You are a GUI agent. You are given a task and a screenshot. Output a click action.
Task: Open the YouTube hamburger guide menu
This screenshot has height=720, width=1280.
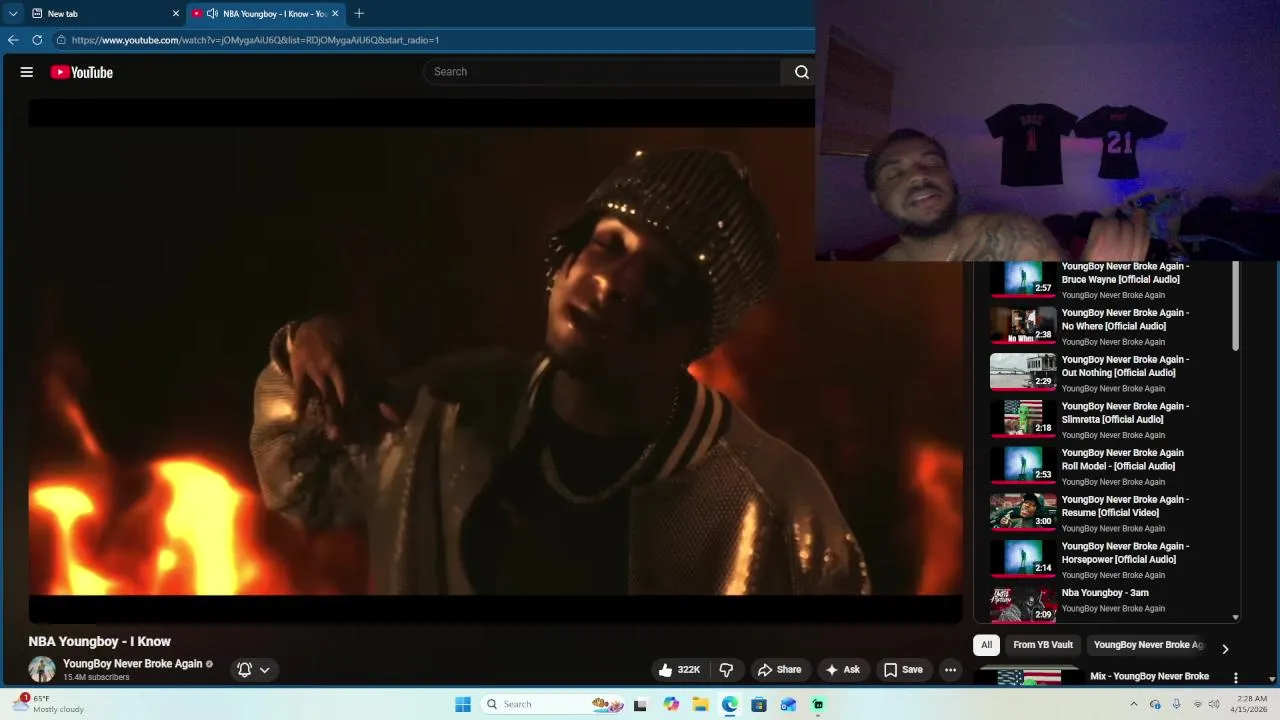click(x=27, y=72)
